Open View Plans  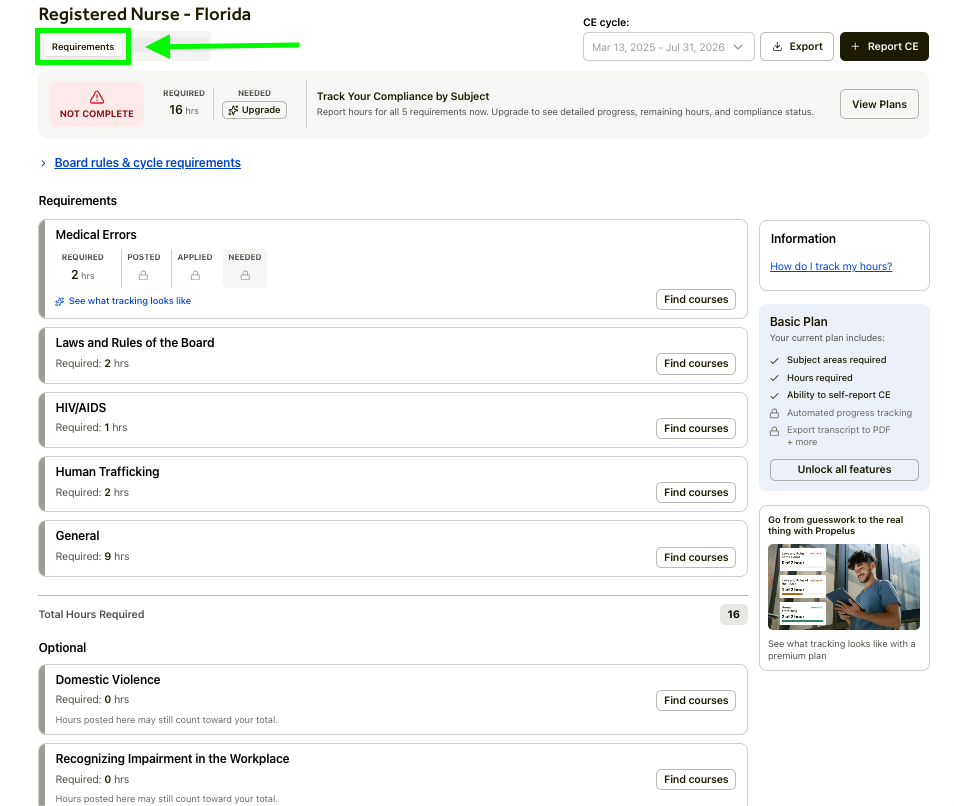pyautogui.click(x=879, y=104)
